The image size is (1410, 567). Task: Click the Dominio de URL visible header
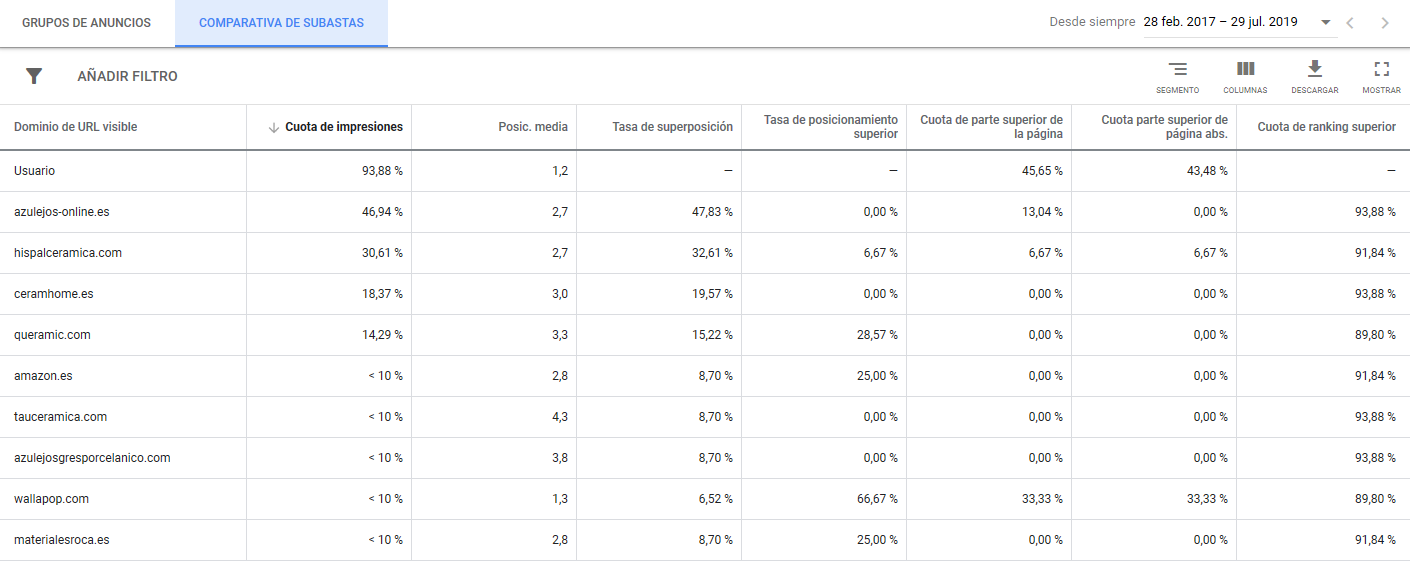pos(76,127)
